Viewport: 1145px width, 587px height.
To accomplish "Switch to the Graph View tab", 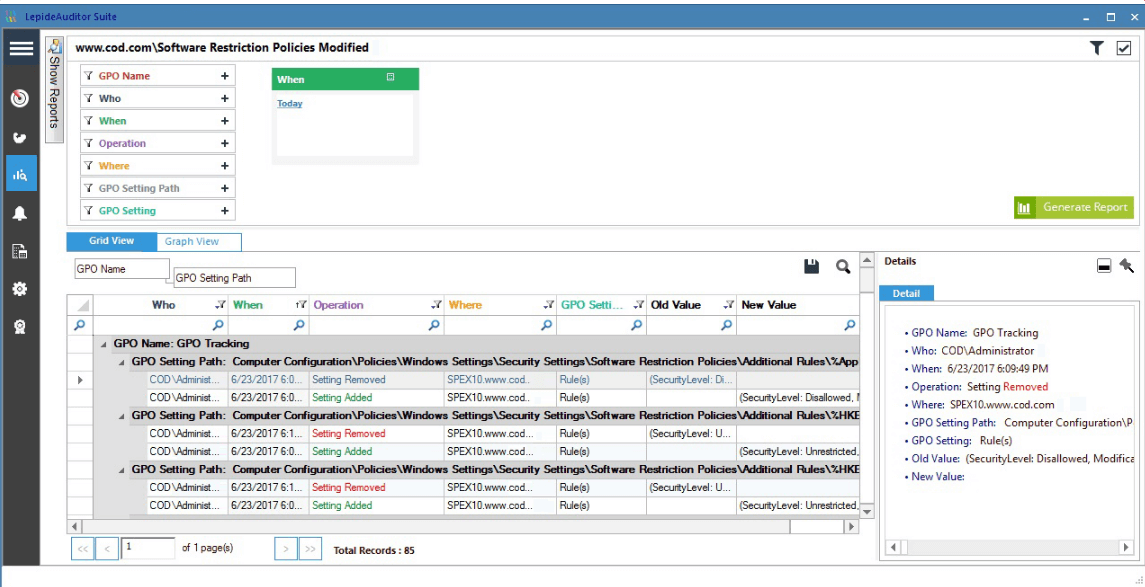I will pos(199,242).
